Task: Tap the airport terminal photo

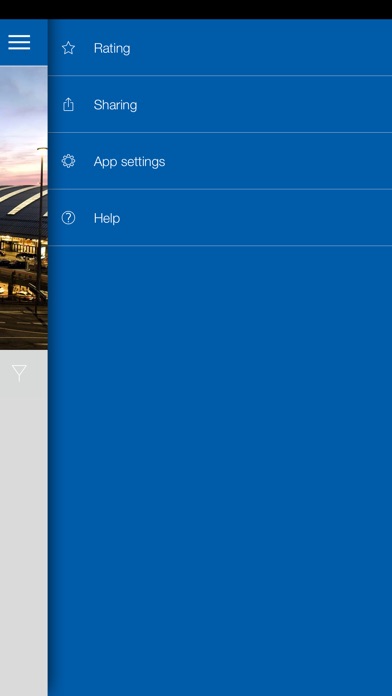Action: point(24,208)
